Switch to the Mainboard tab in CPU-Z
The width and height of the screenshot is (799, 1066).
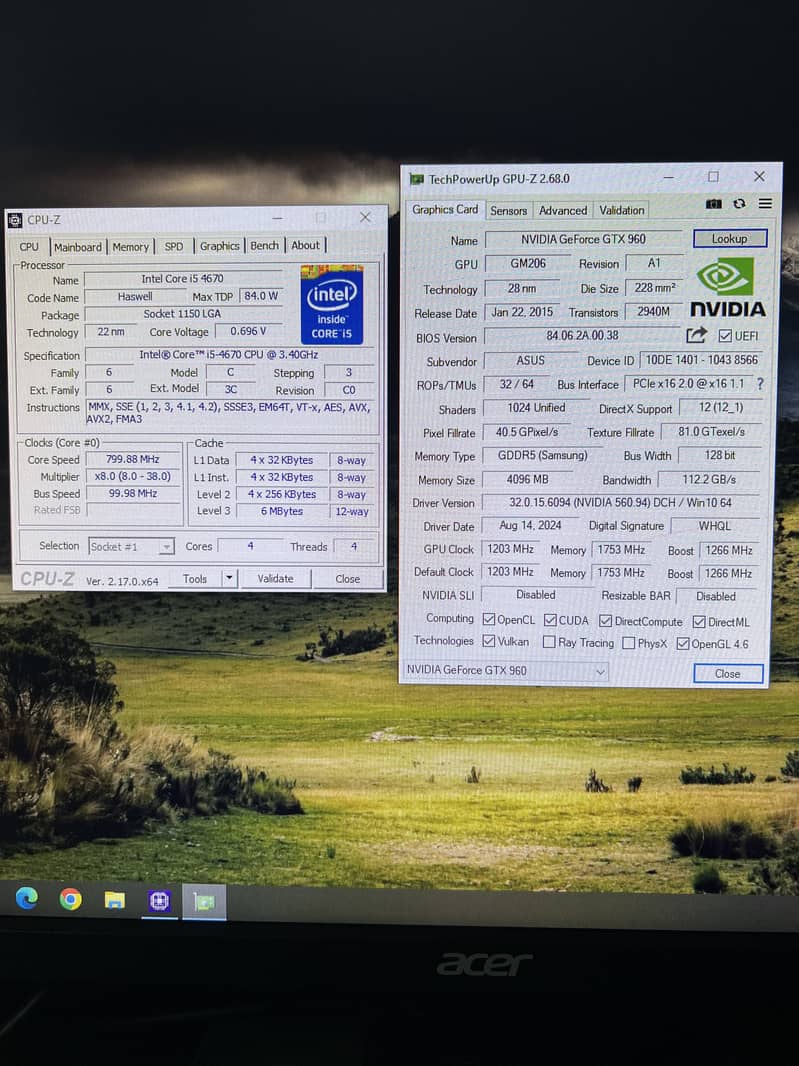point(78,247)
